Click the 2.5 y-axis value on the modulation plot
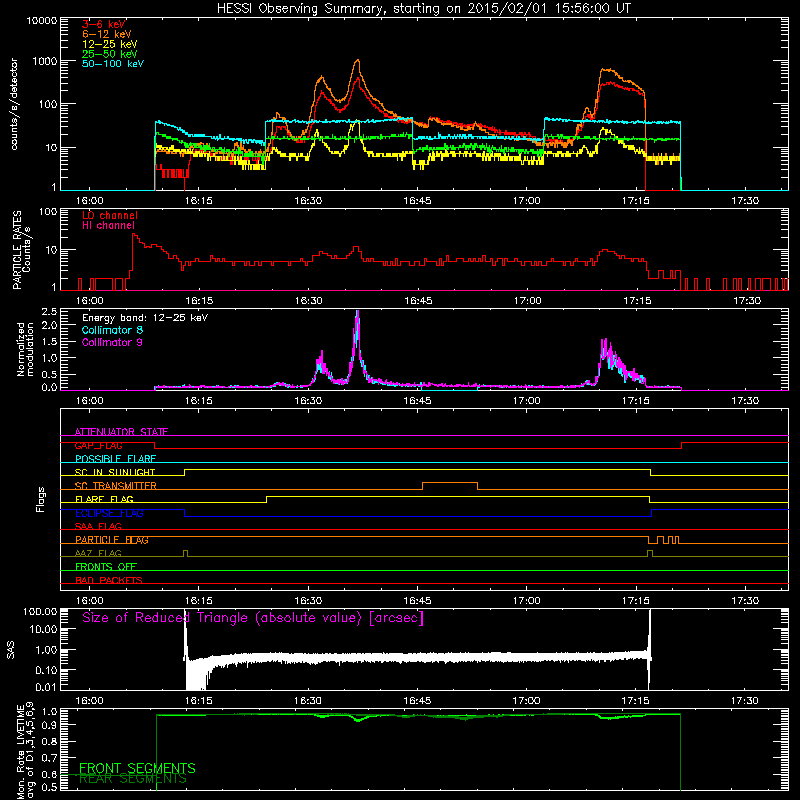 (49, 312)
